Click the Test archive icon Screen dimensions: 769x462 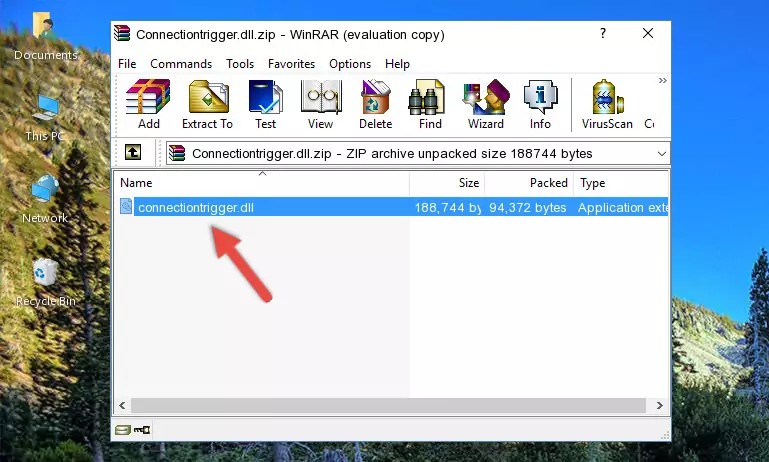pyautogui.click(x=265, y=104)
